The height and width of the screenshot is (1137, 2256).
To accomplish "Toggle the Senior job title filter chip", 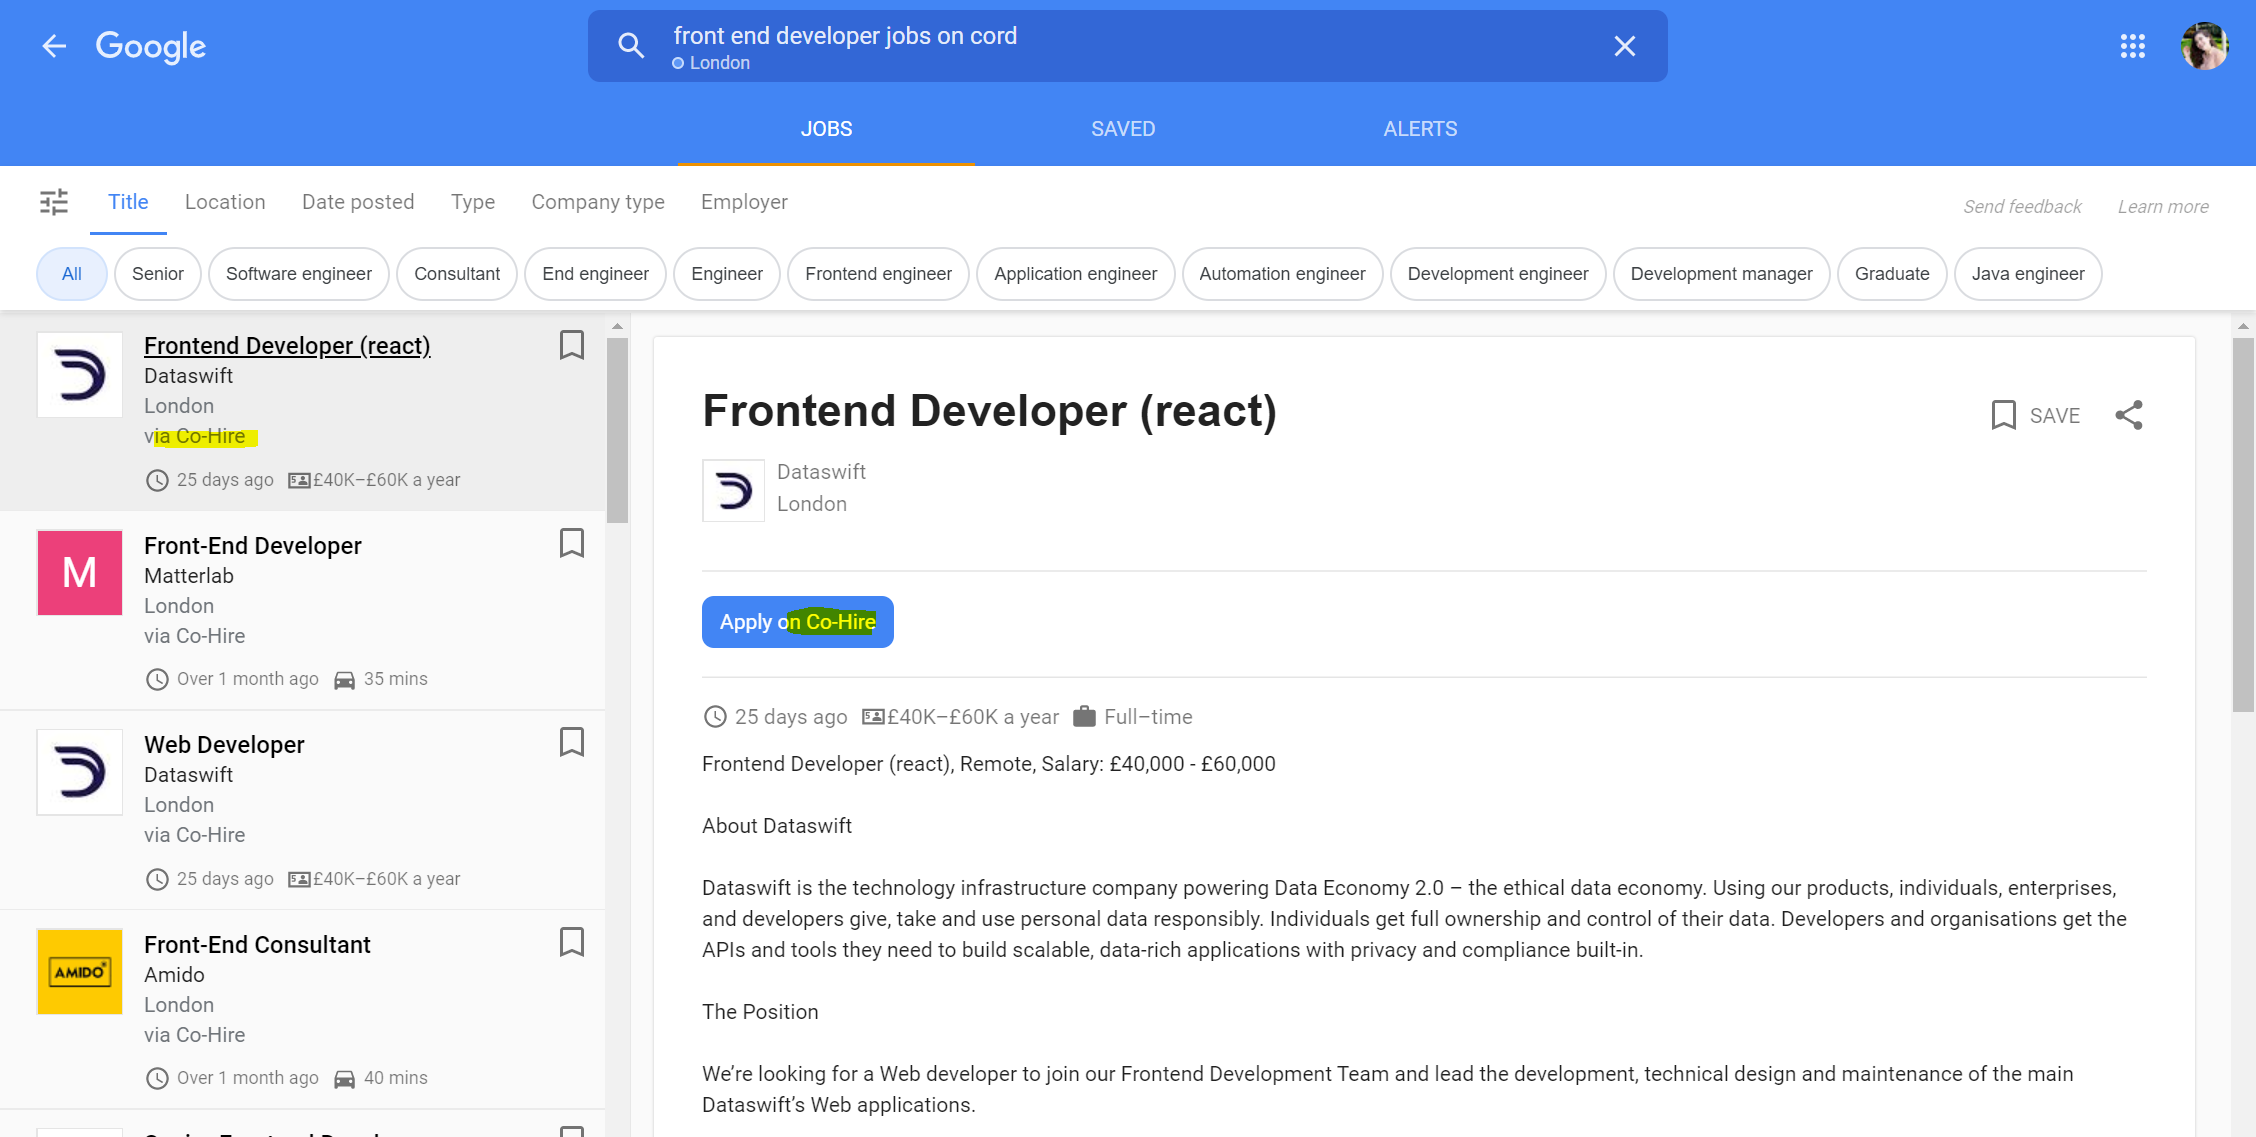I will click(x=158, y=273).
